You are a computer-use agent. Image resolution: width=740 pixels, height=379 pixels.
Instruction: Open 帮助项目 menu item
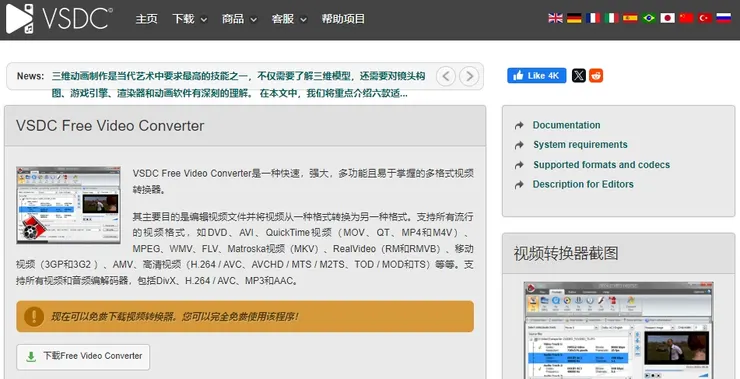[x=343, y=19]
